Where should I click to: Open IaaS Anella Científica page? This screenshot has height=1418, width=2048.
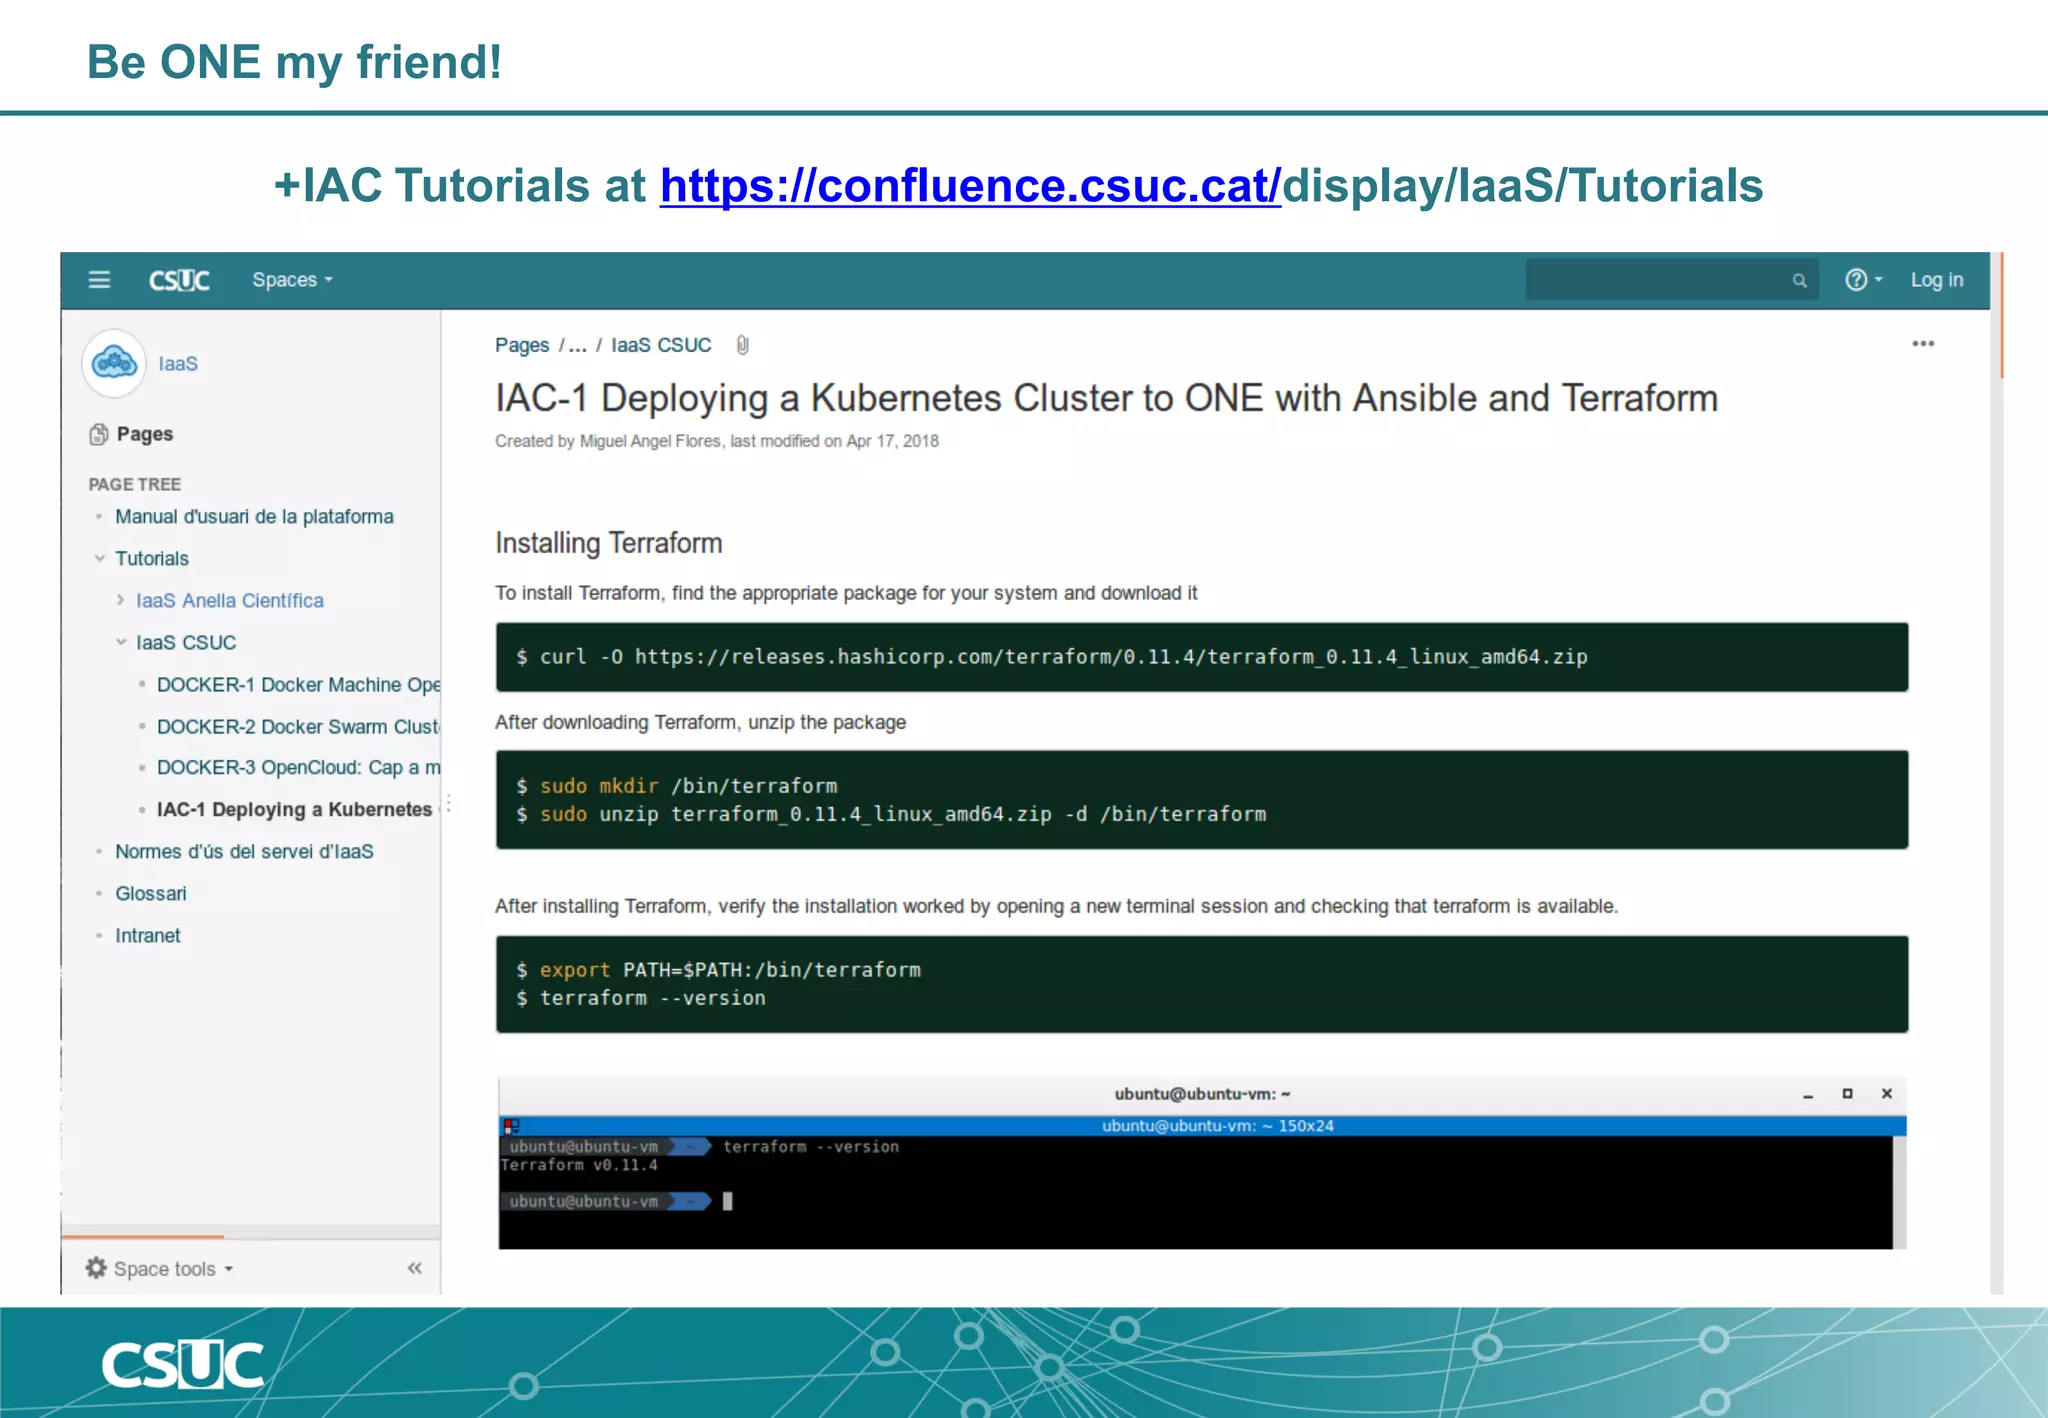230,601
